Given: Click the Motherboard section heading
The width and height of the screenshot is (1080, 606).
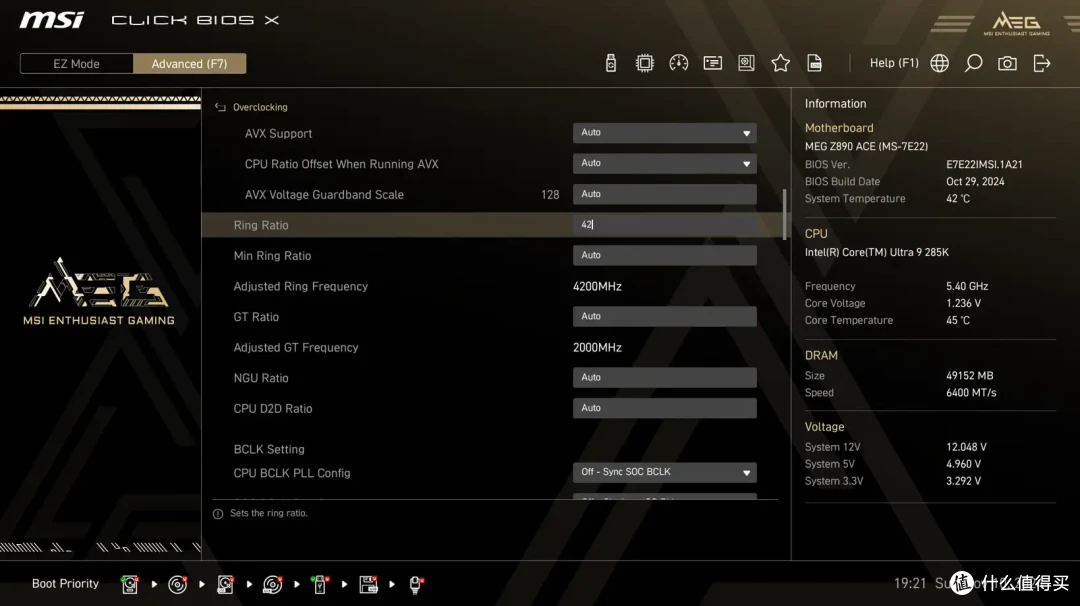Looking at the screenshot, I should click(x=839, y=128).
